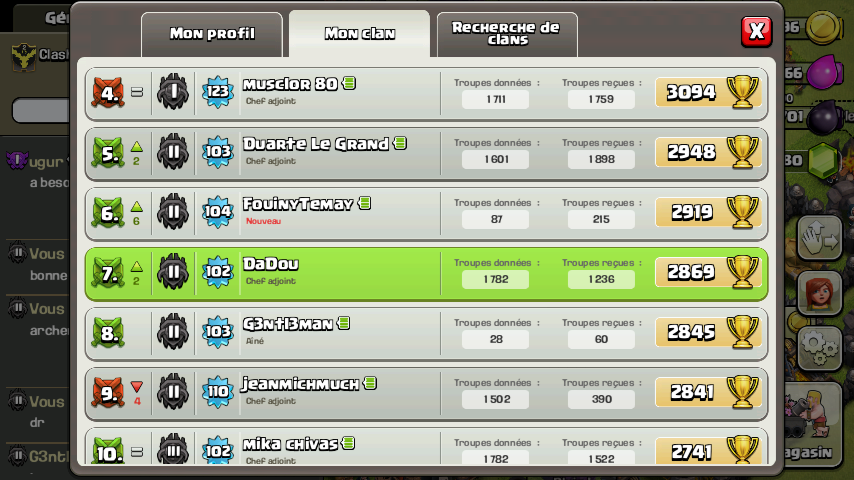Tap the red-haired Valkyrie portrait button
This screenshot has width=854, height=480.
click(820, 293)
